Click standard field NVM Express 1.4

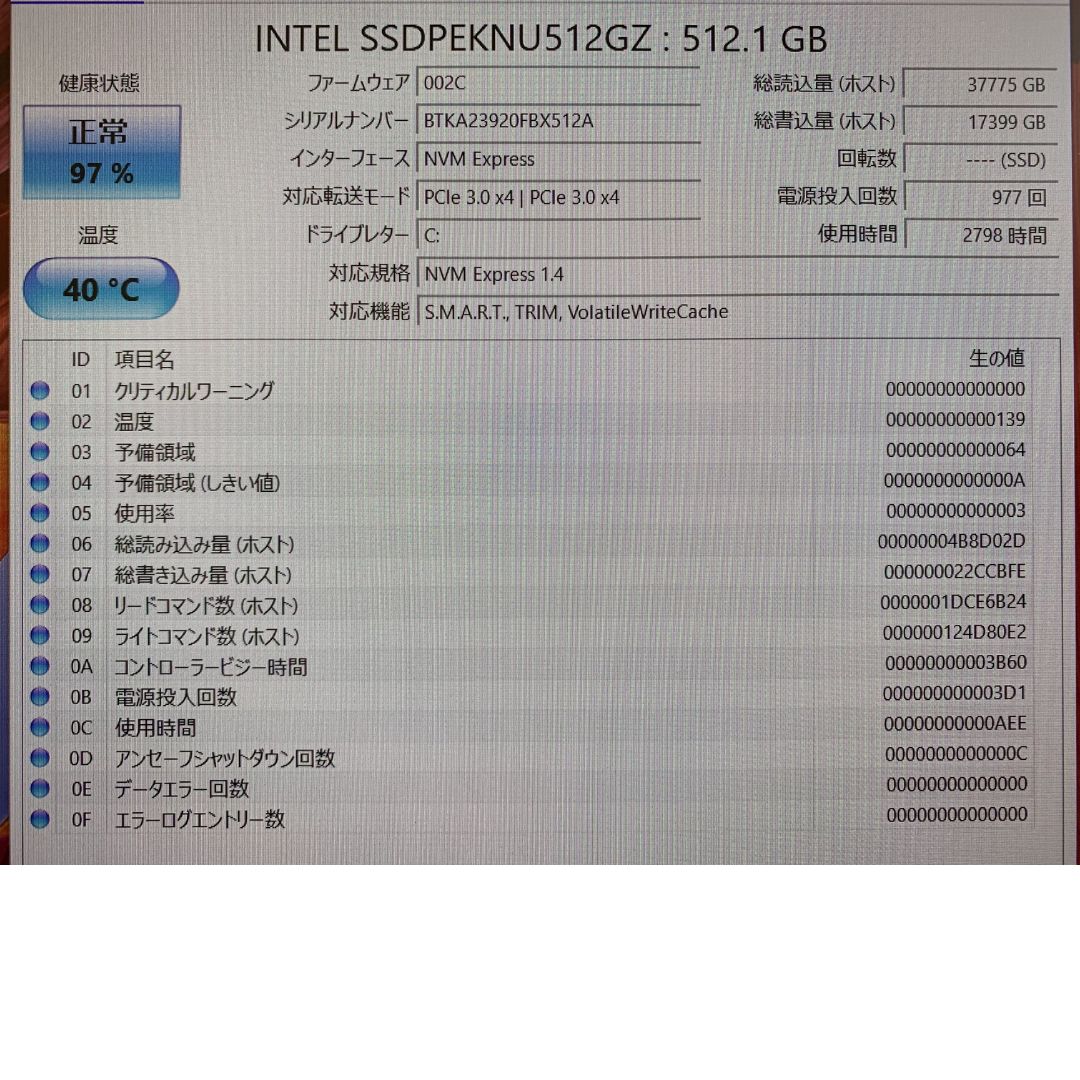pyautogui.click(x=738, y=274)
